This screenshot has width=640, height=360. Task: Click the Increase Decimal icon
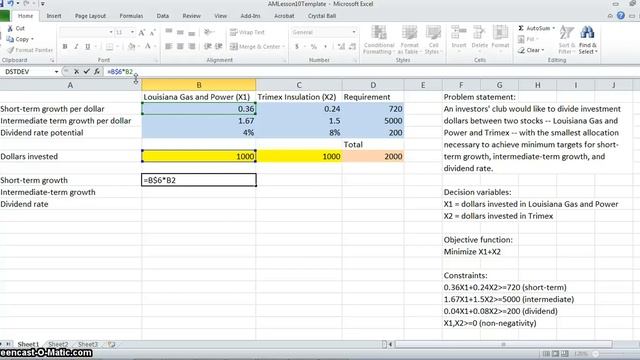coord(341,47)
